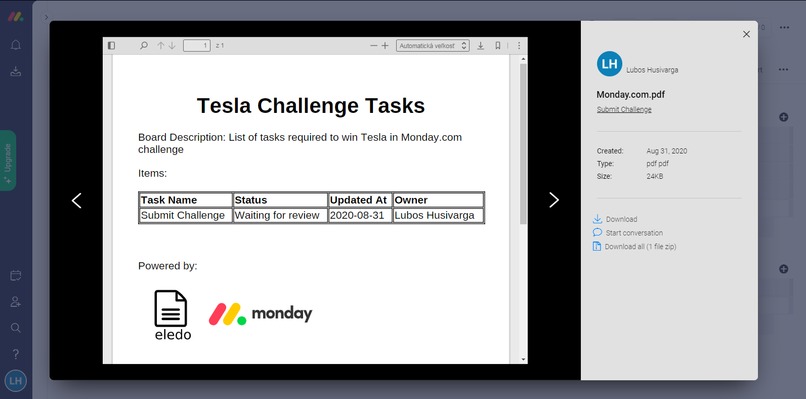Download the PDF from viewer toolbar
Viewport: 806px width, 399px height.
(481, 46)
